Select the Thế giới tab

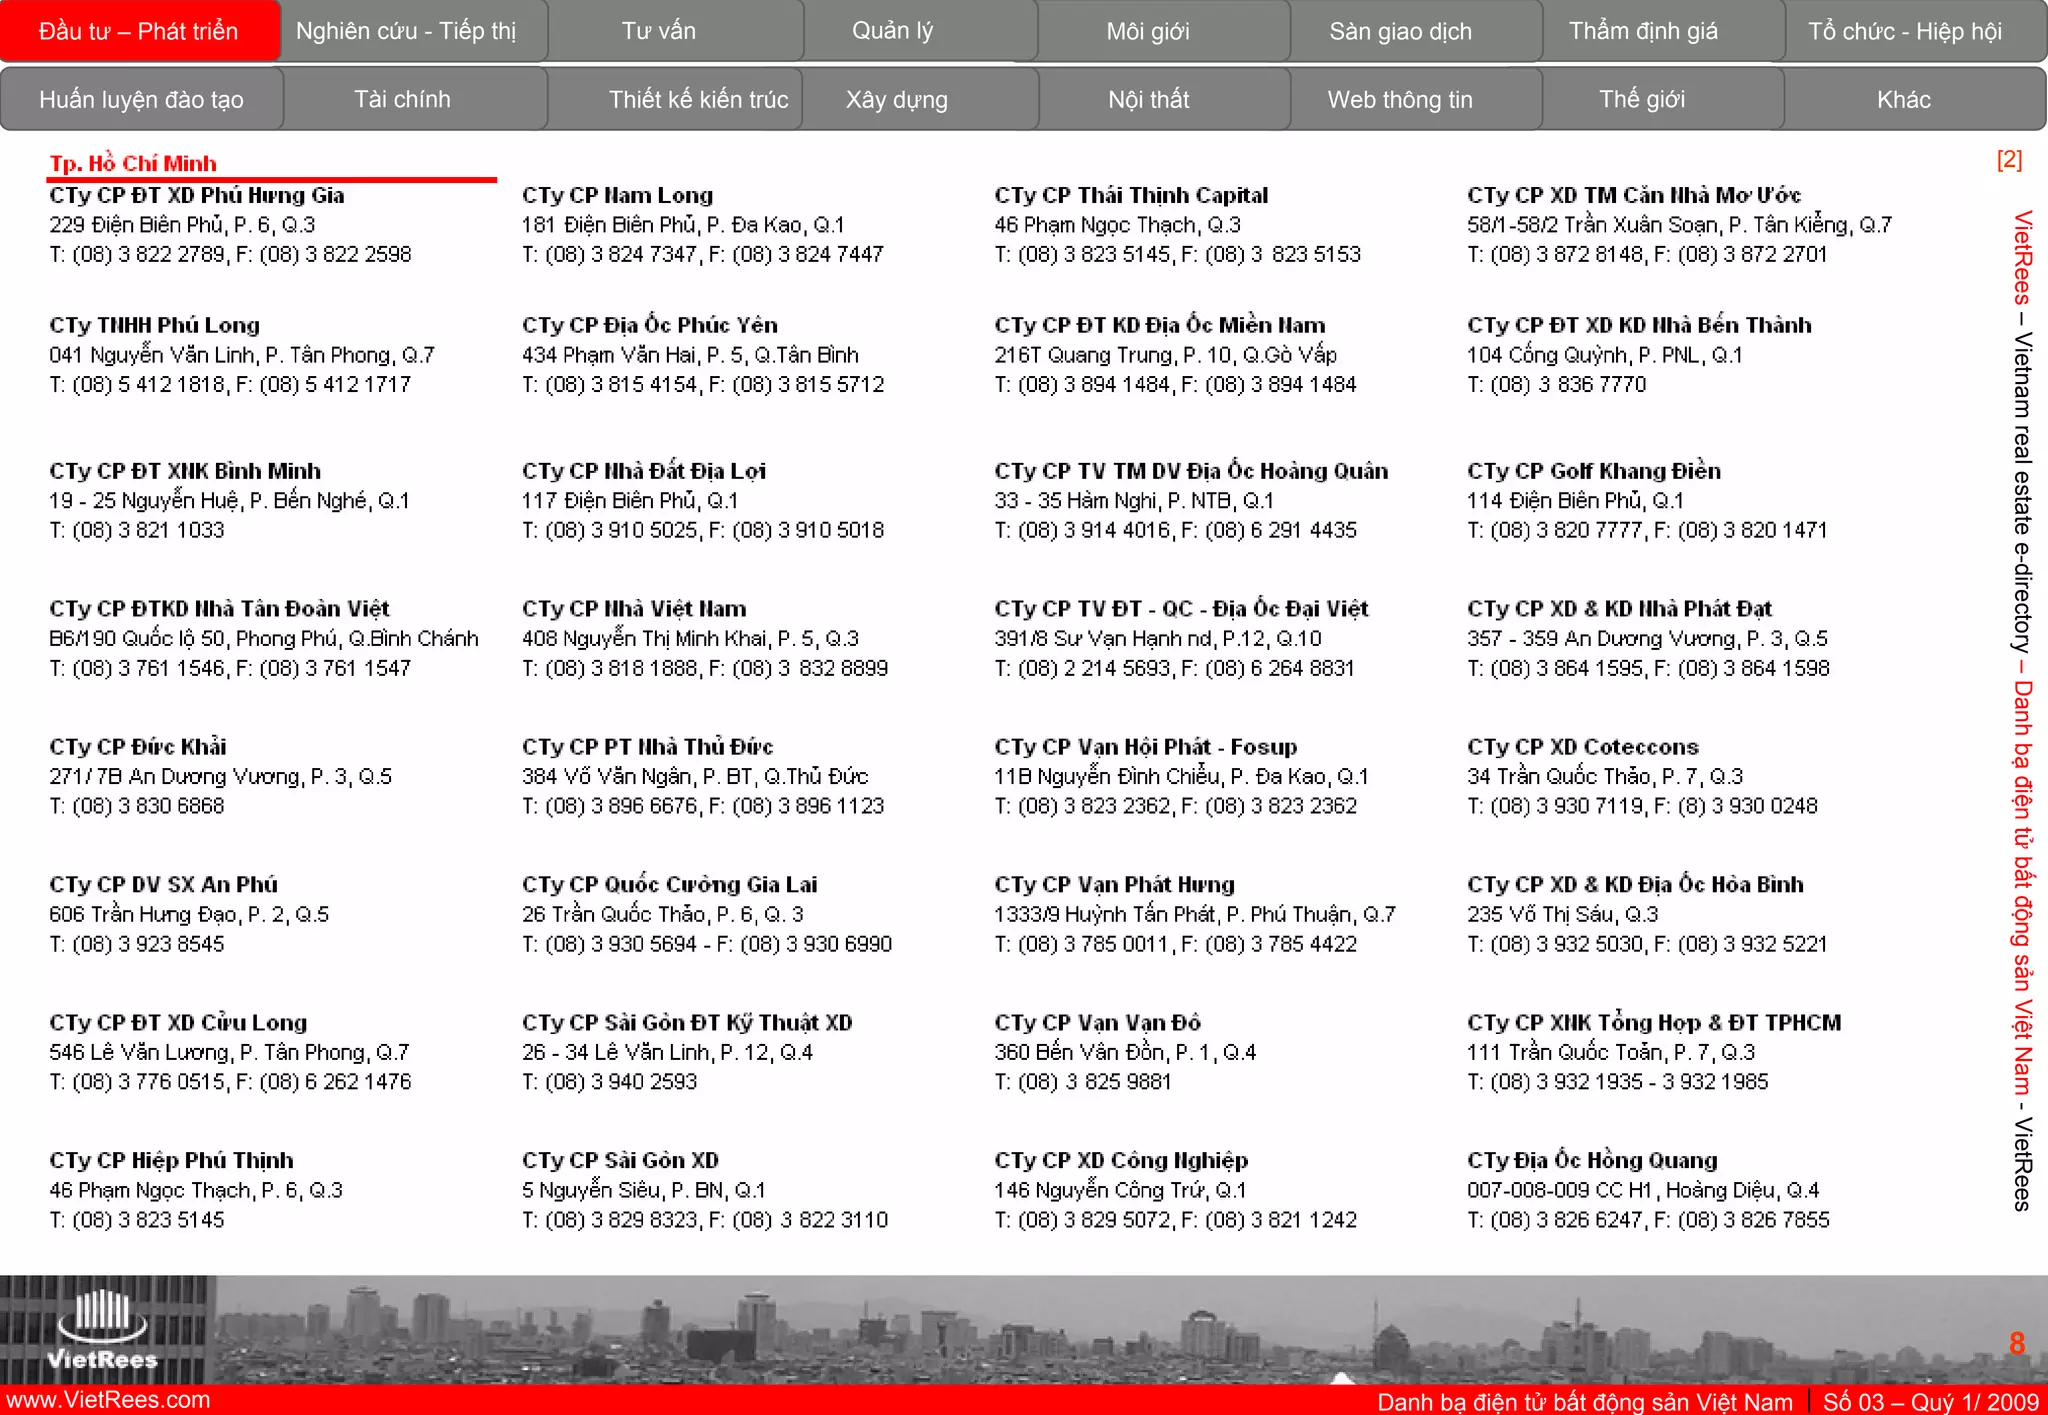point(1663,99)
